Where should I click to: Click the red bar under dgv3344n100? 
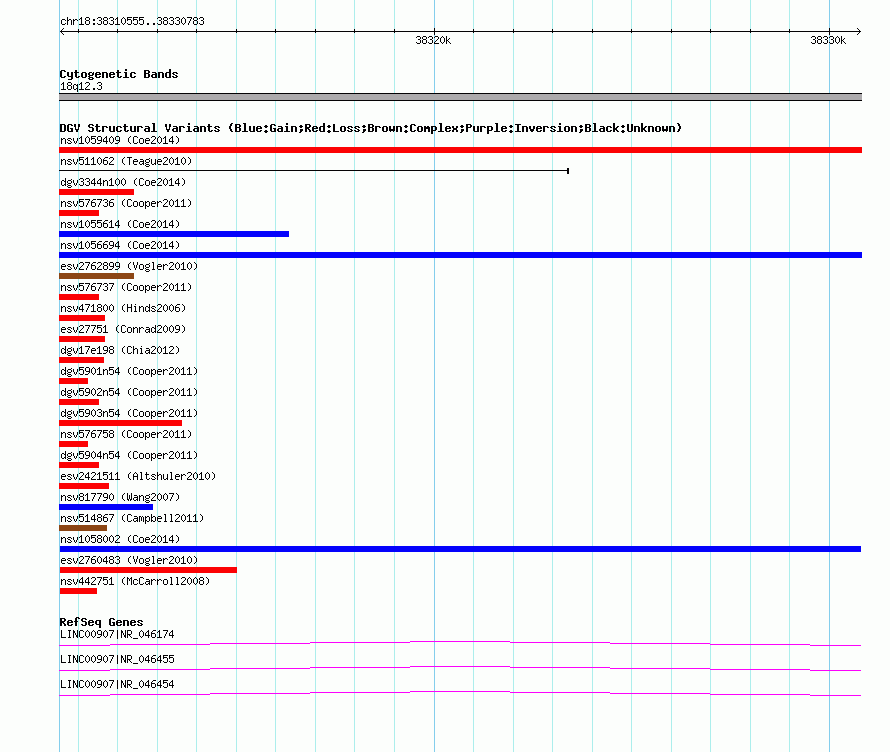[x=96, y=192]
